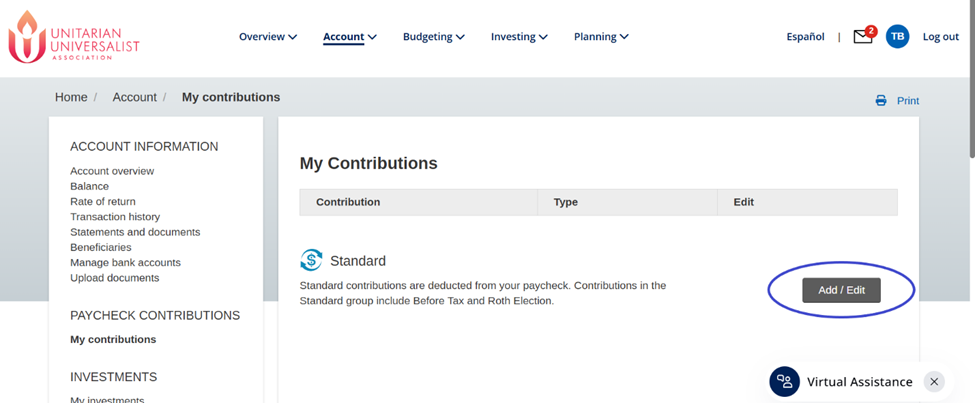Open the Budgeting dropdown menu

click(x=433, y=37)
